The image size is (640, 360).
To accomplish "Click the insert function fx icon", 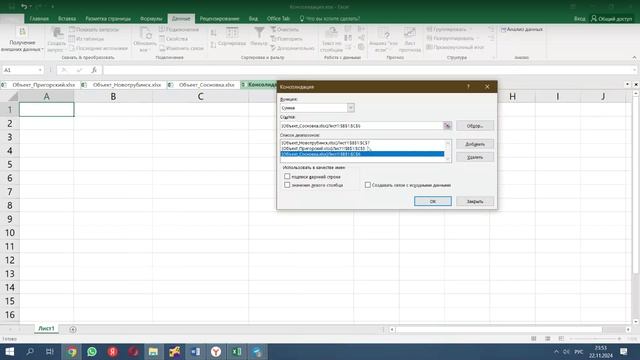I will pos(94,70).
